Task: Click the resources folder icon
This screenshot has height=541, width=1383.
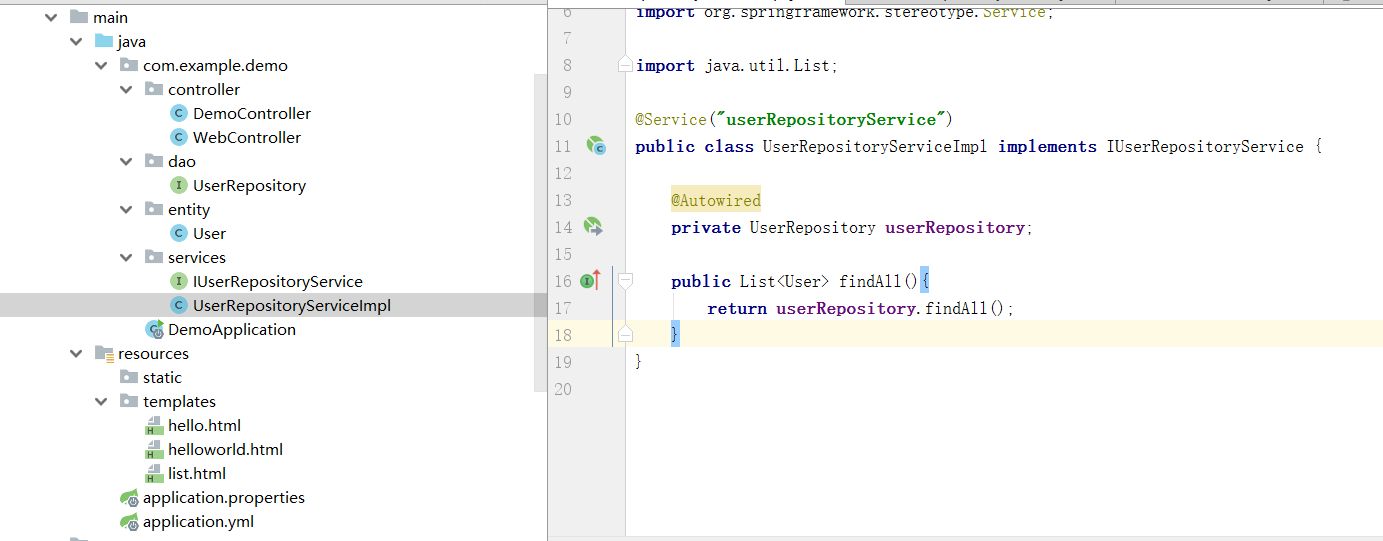Action: tap(103, 353)
